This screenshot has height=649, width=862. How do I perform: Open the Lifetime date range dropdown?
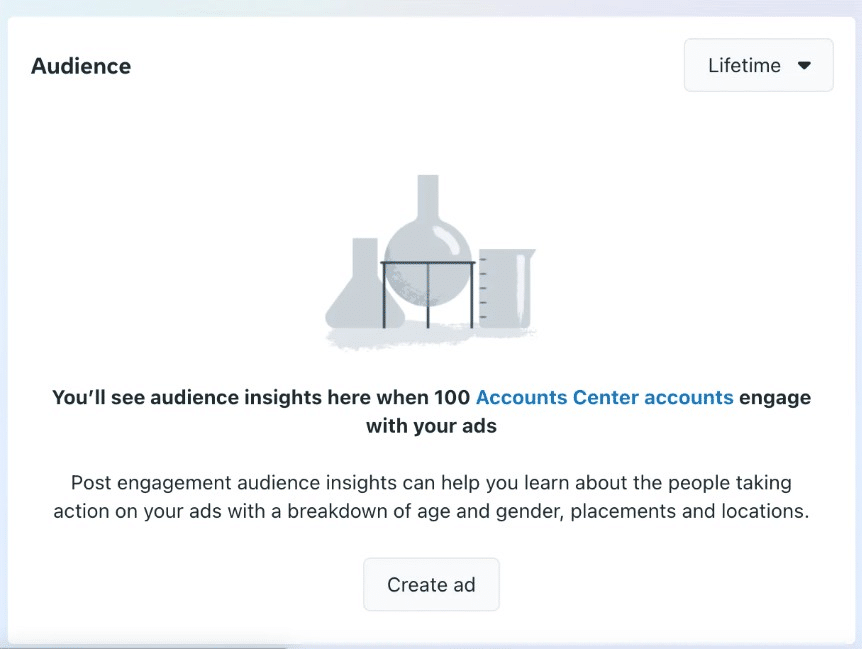coord(758,65)
